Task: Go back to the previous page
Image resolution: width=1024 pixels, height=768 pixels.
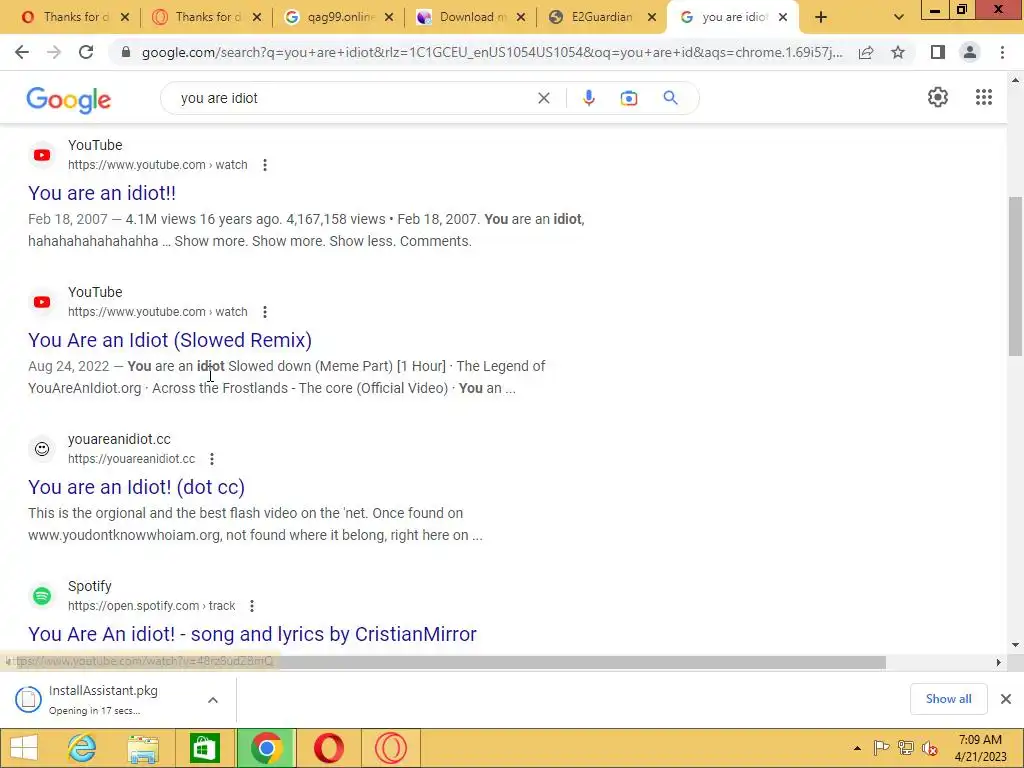Action: [x=22, y=52]
